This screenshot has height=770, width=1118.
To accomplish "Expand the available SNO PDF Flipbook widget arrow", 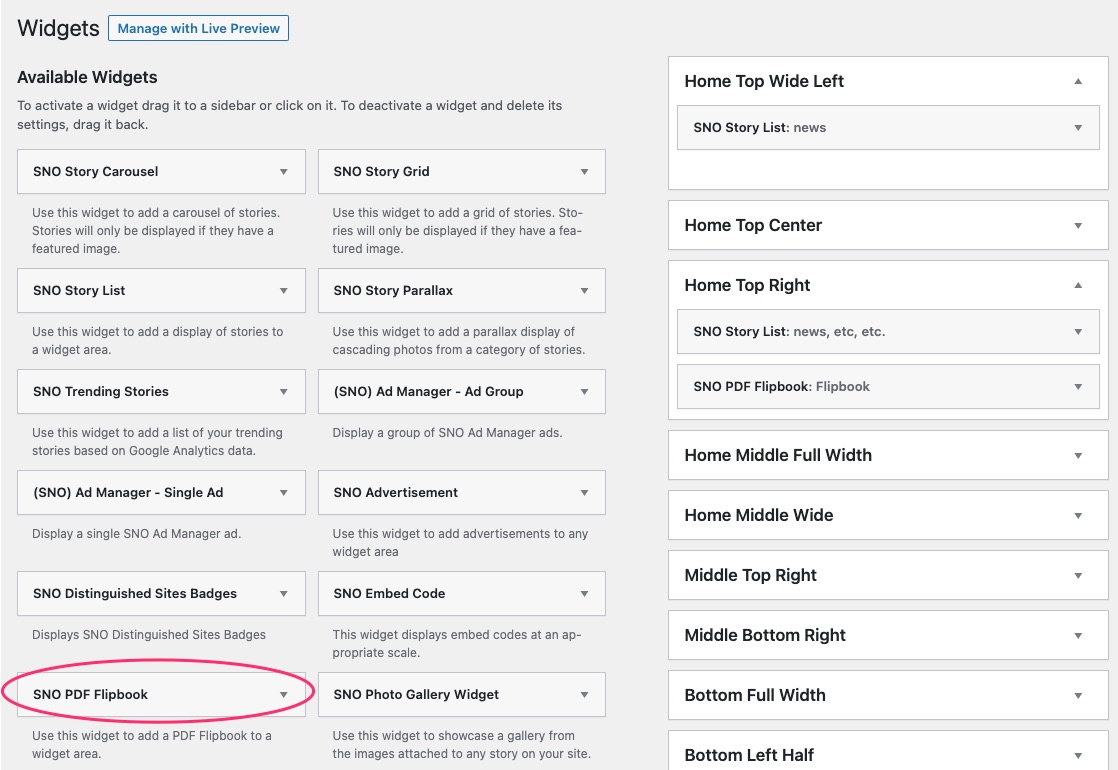I will 284,695.
